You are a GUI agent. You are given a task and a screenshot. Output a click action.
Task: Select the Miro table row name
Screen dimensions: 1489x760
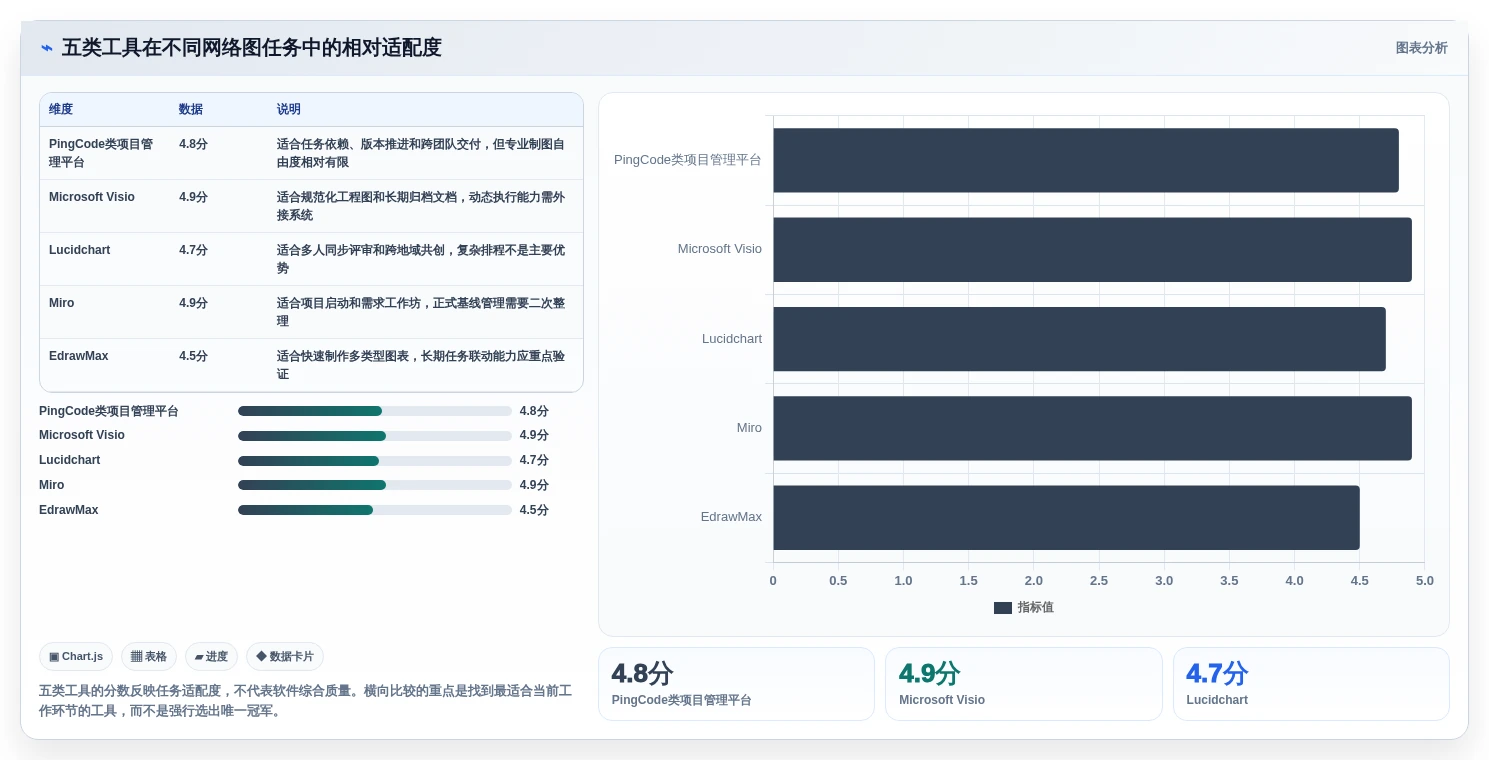[62, 303]
